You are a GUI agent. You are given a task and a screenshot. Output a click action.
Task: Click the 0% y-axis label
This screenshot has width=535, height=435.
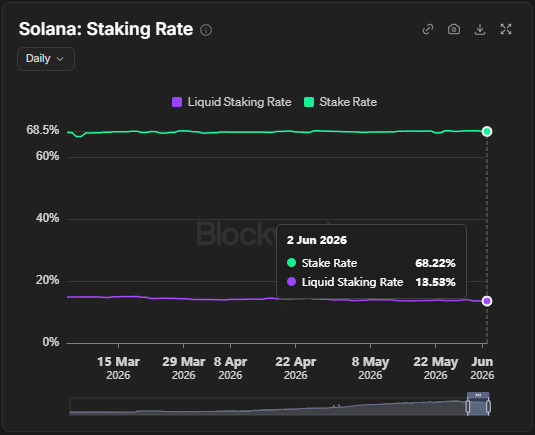51,342
